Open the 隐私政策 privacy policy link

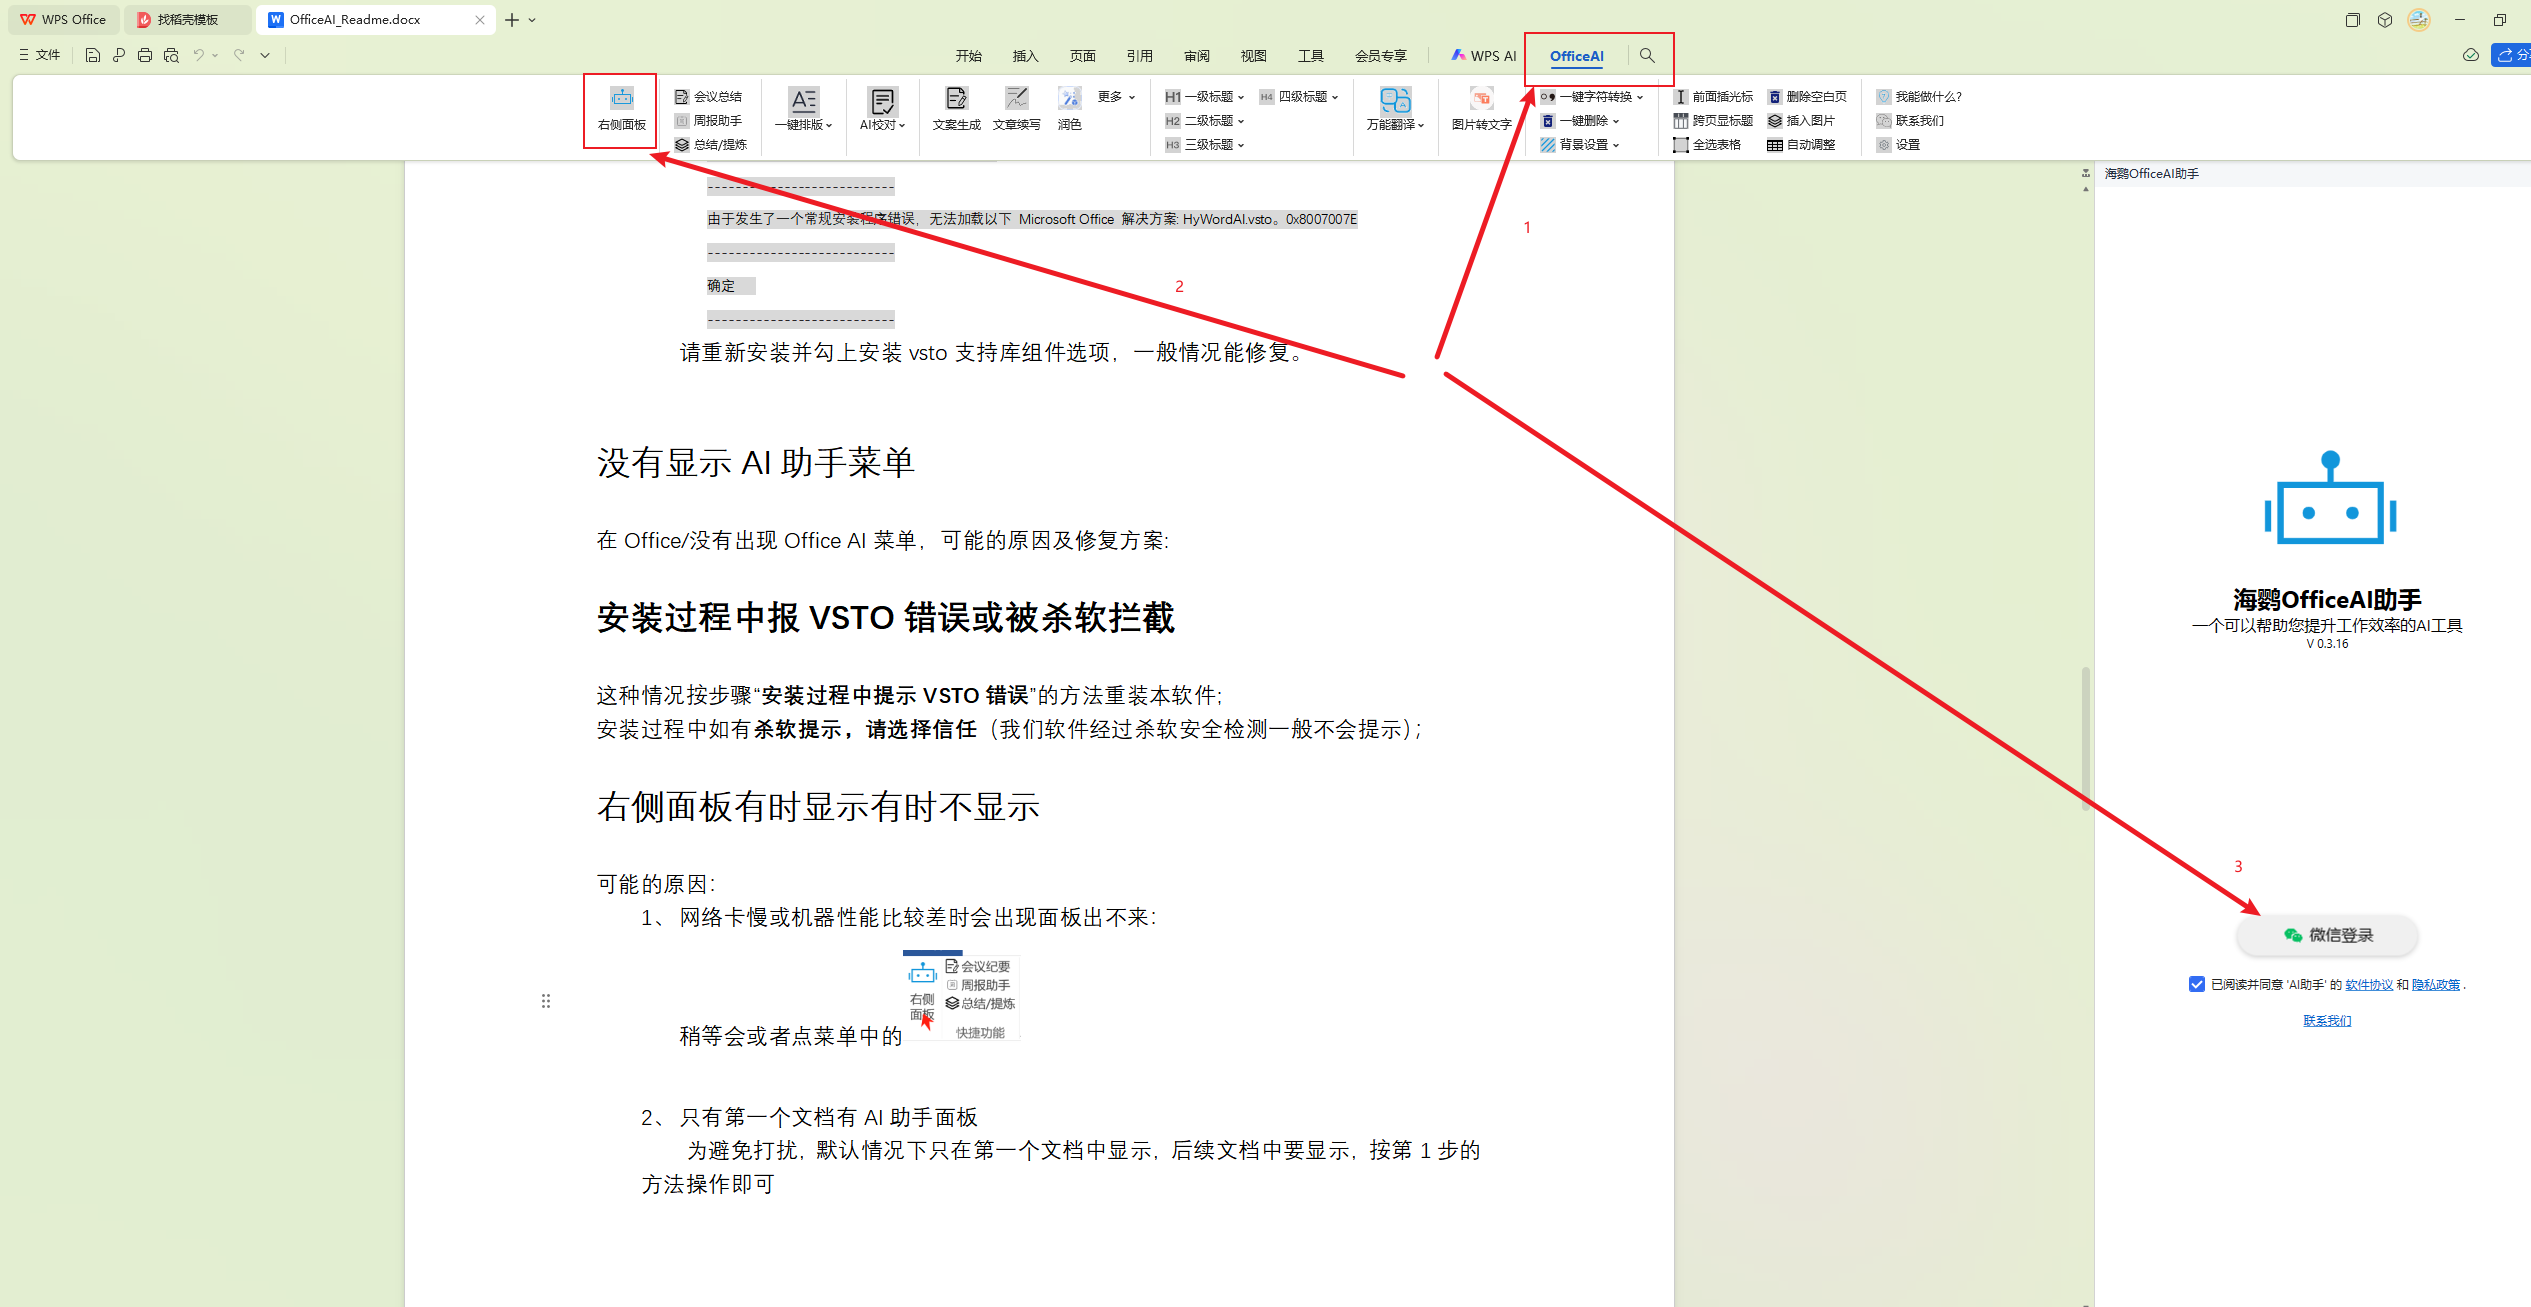pyautogui.click(x=2434, y=984)
